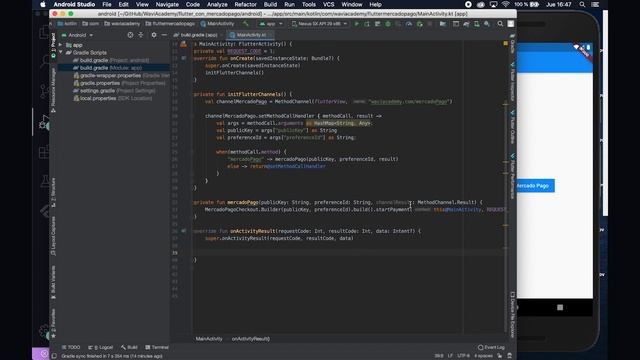Select the MainActivity.kt editor tab
Viewport: 640px width, 360px height.
tap(251, 35)
